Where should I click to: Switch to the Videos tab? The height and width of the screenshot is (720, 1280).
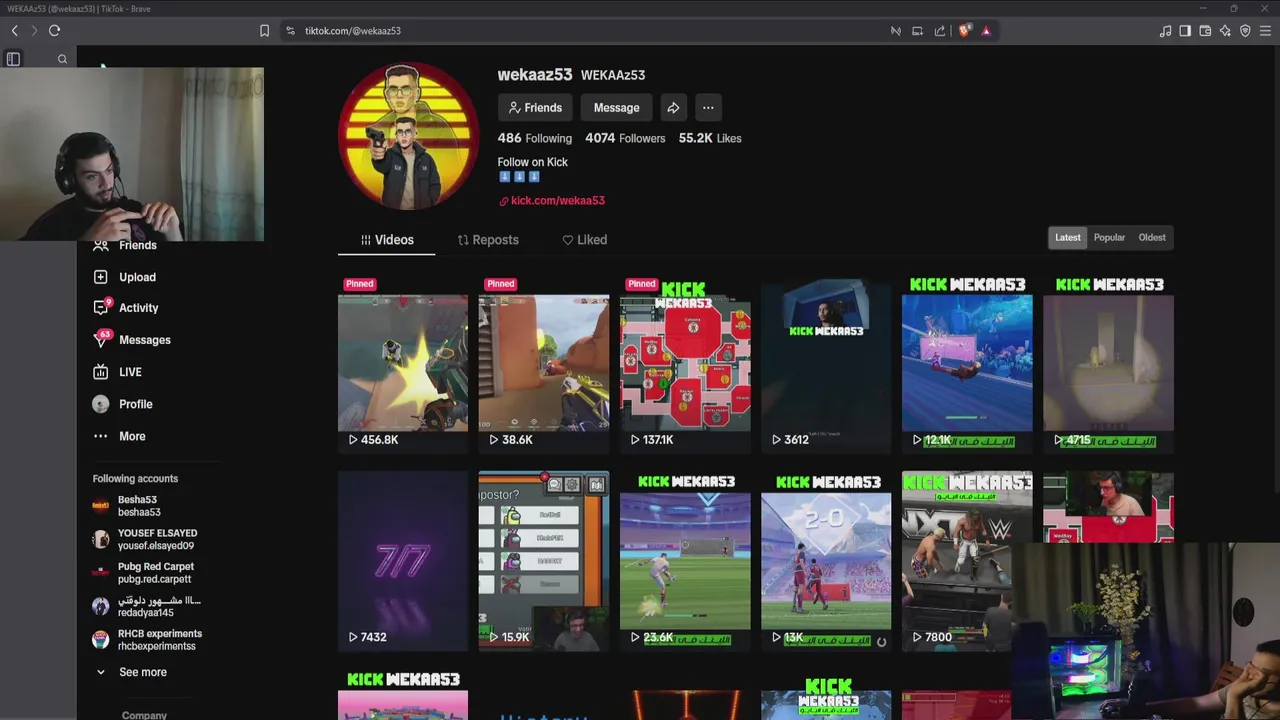pos(386,240)
